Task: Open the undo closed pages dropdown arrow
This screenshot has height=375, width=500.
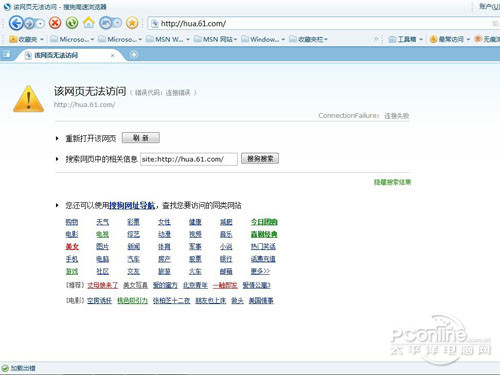Action: (x=117, y=23)
